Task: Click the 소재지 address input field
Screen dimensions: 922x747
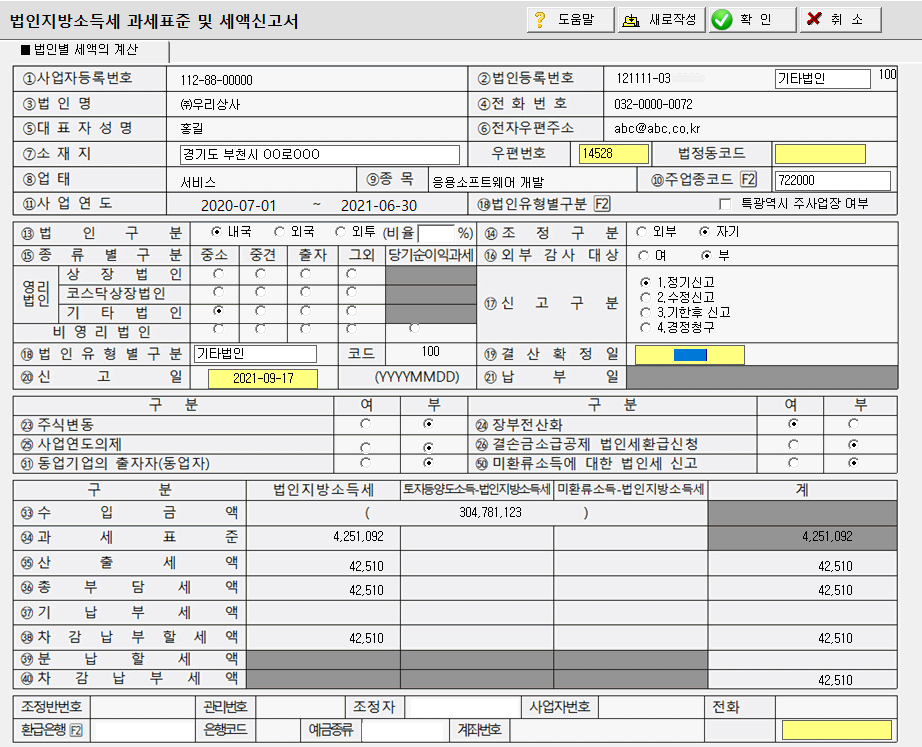Action: pyautogui.click(x=319, y=154)
